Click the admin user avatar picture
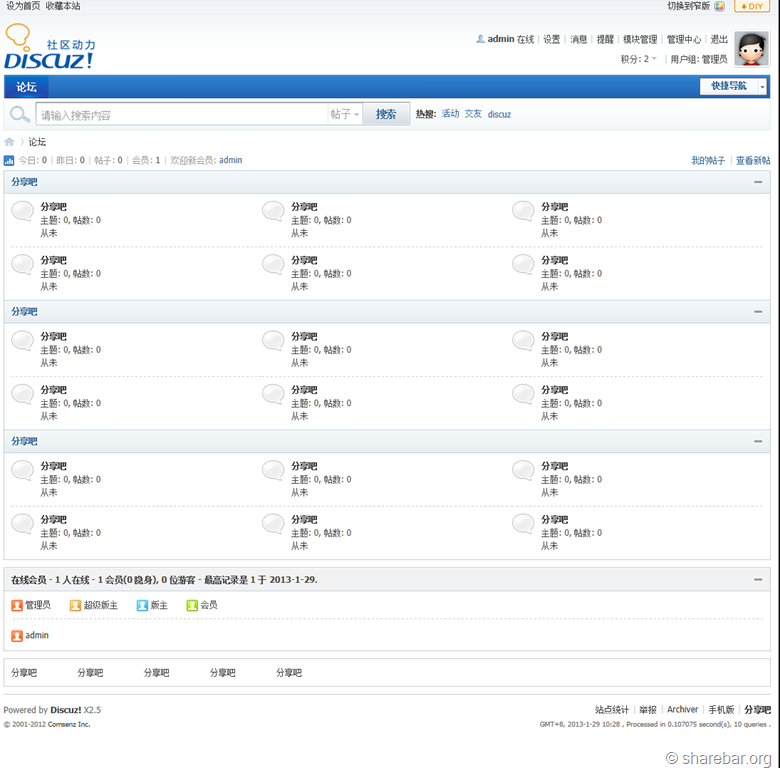 750,49
